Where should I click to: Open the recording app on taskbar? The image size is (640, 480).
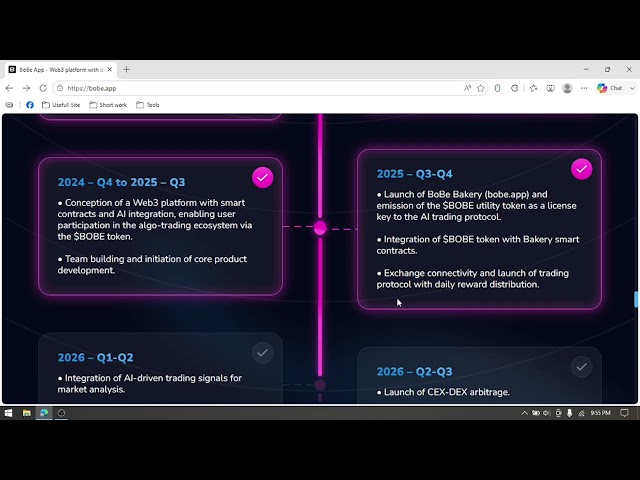61,413
